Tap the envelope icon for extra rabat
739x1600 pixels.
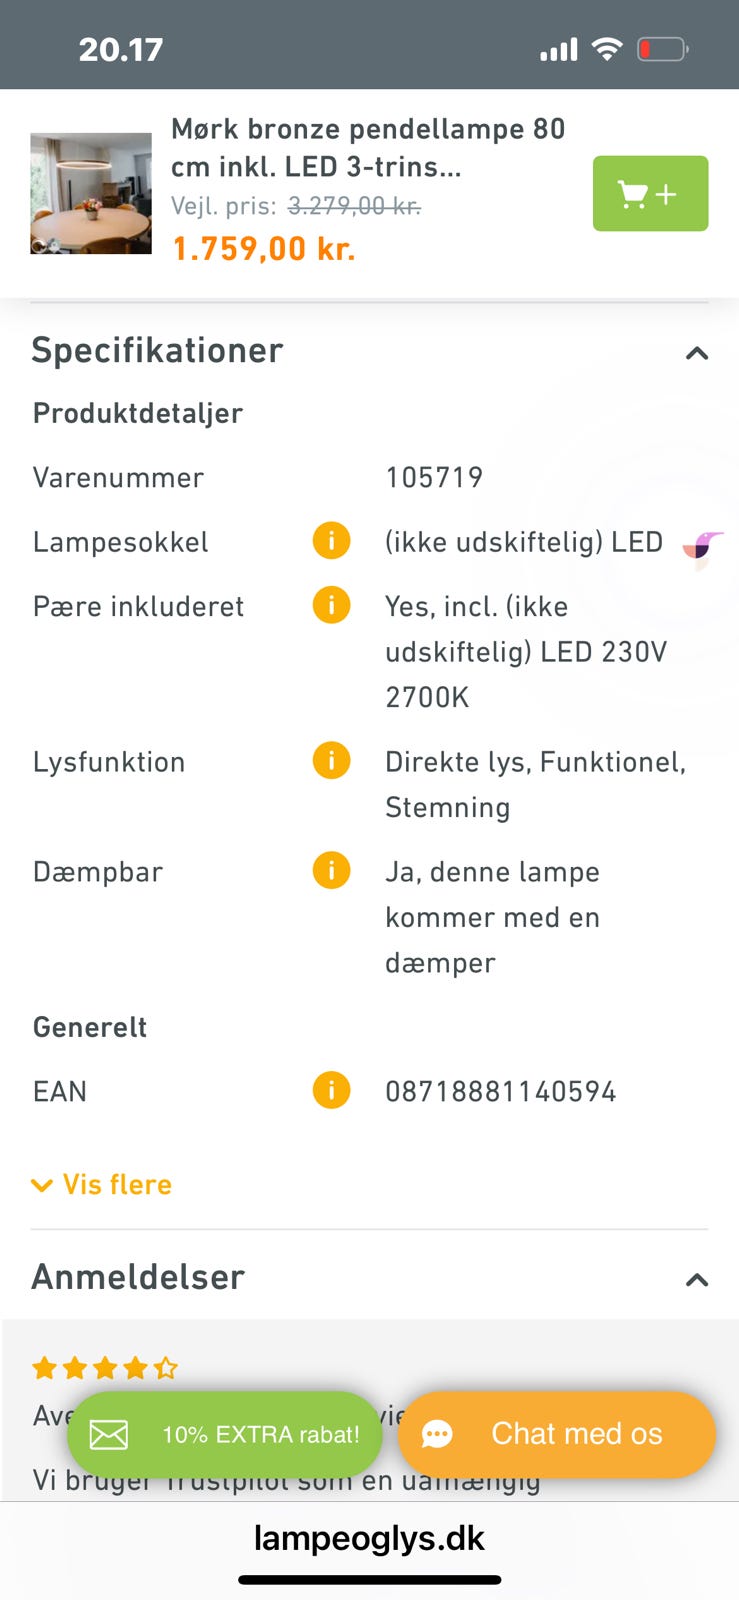pyautogui.click(x=109, y=1435)
